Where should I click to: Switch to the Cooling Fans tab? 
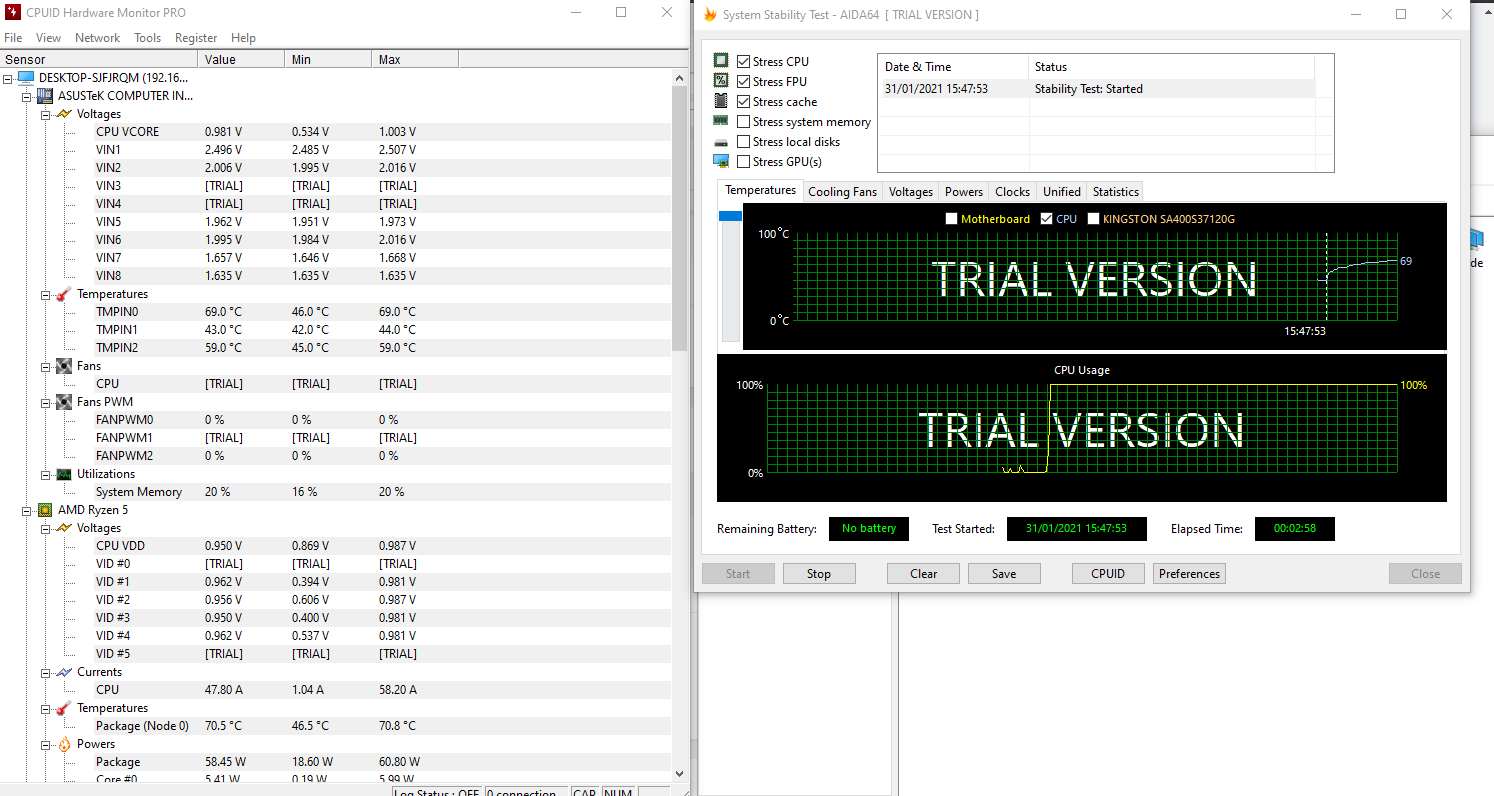coord(842,192)
